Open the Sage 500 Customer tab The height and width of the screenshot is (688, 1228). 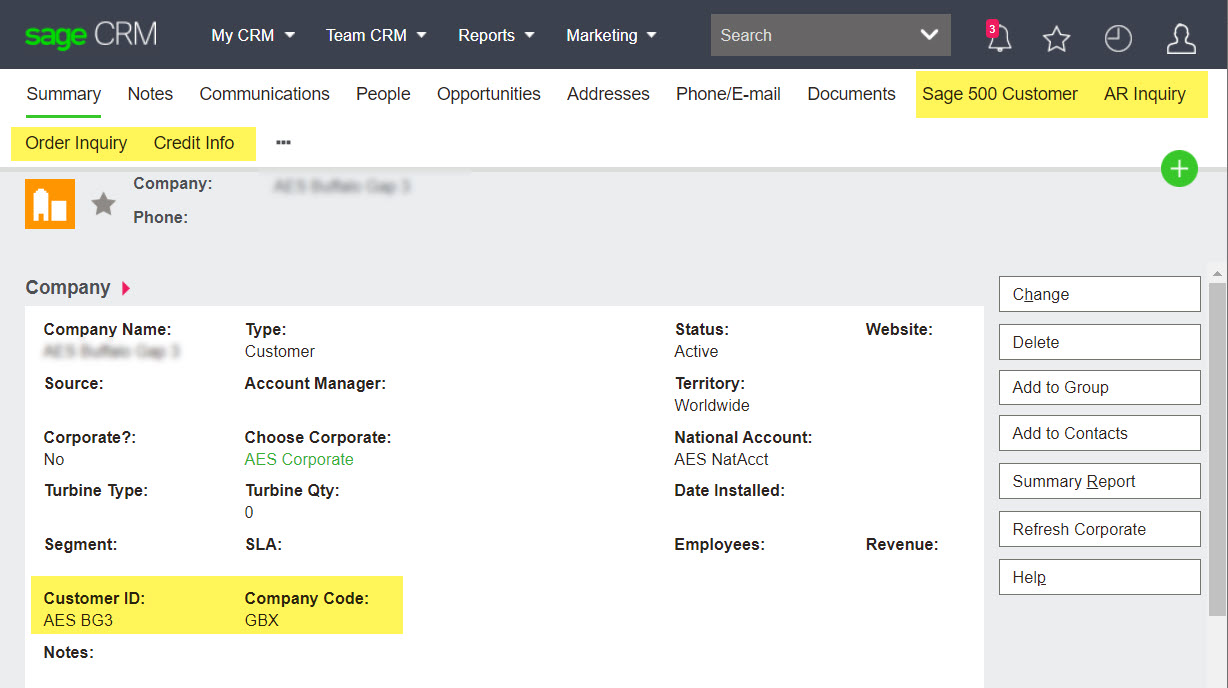pyautogui.click(x=1000, y=93)
